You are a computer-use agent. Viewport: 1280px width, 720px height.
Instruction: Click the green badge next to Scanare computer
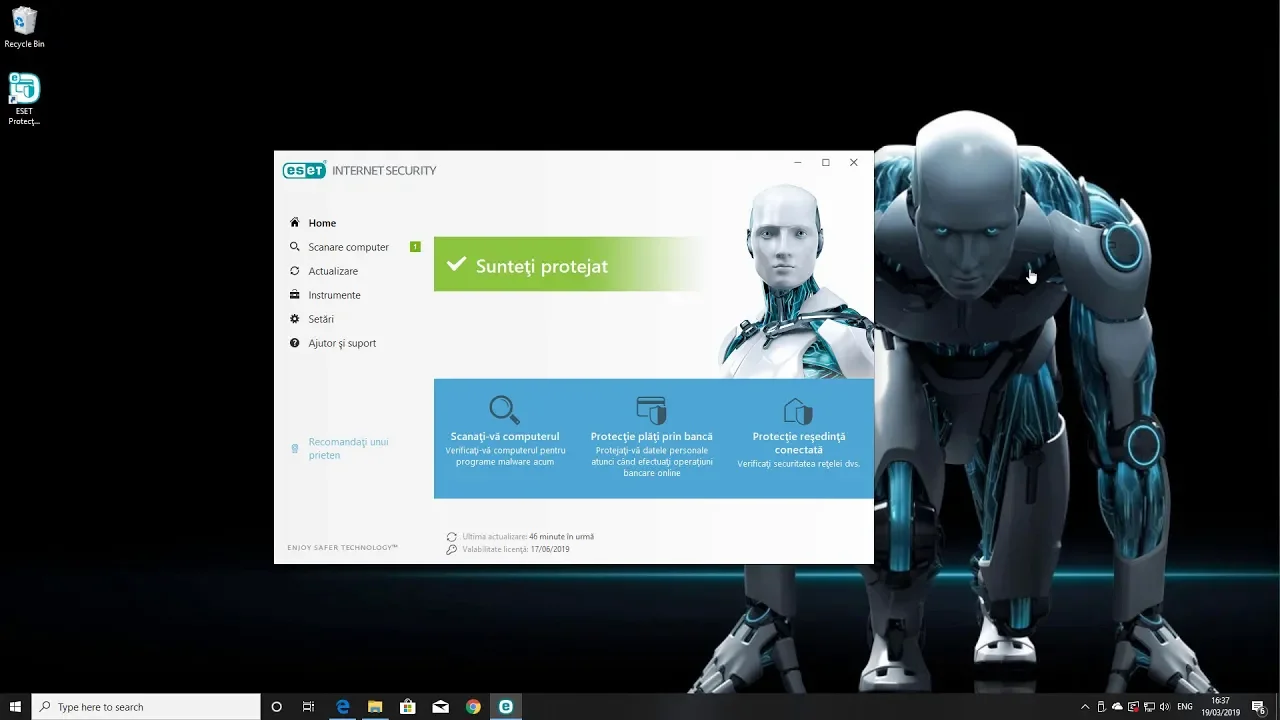415,247
